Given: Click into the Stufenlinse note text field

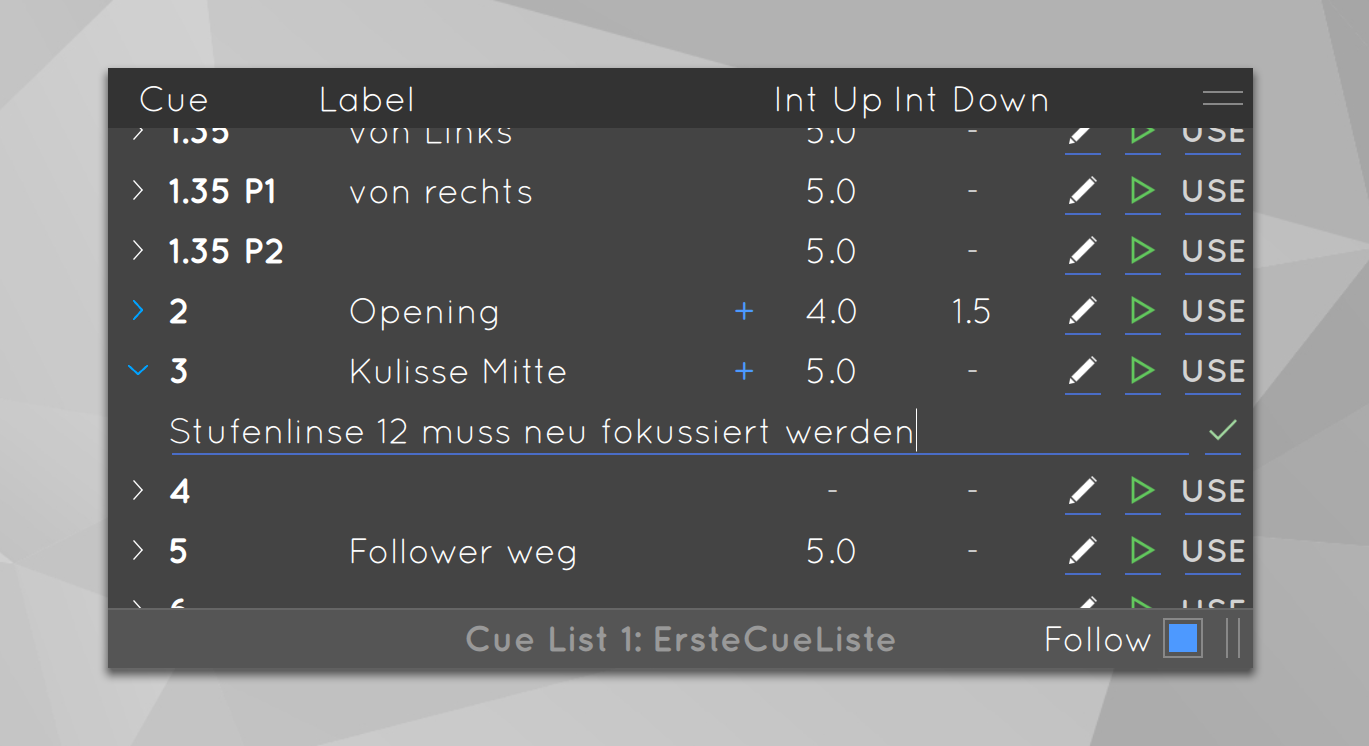Looking at the screenshot, I should [x=679, y=432].
